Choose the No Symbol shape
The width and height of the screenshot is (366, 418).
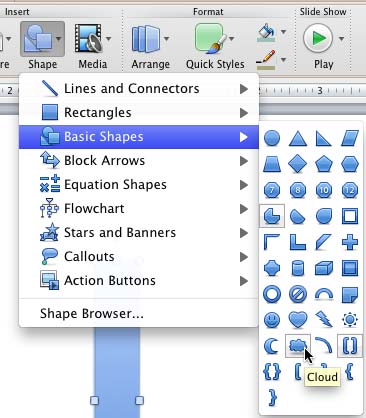[x=298, y=294]
